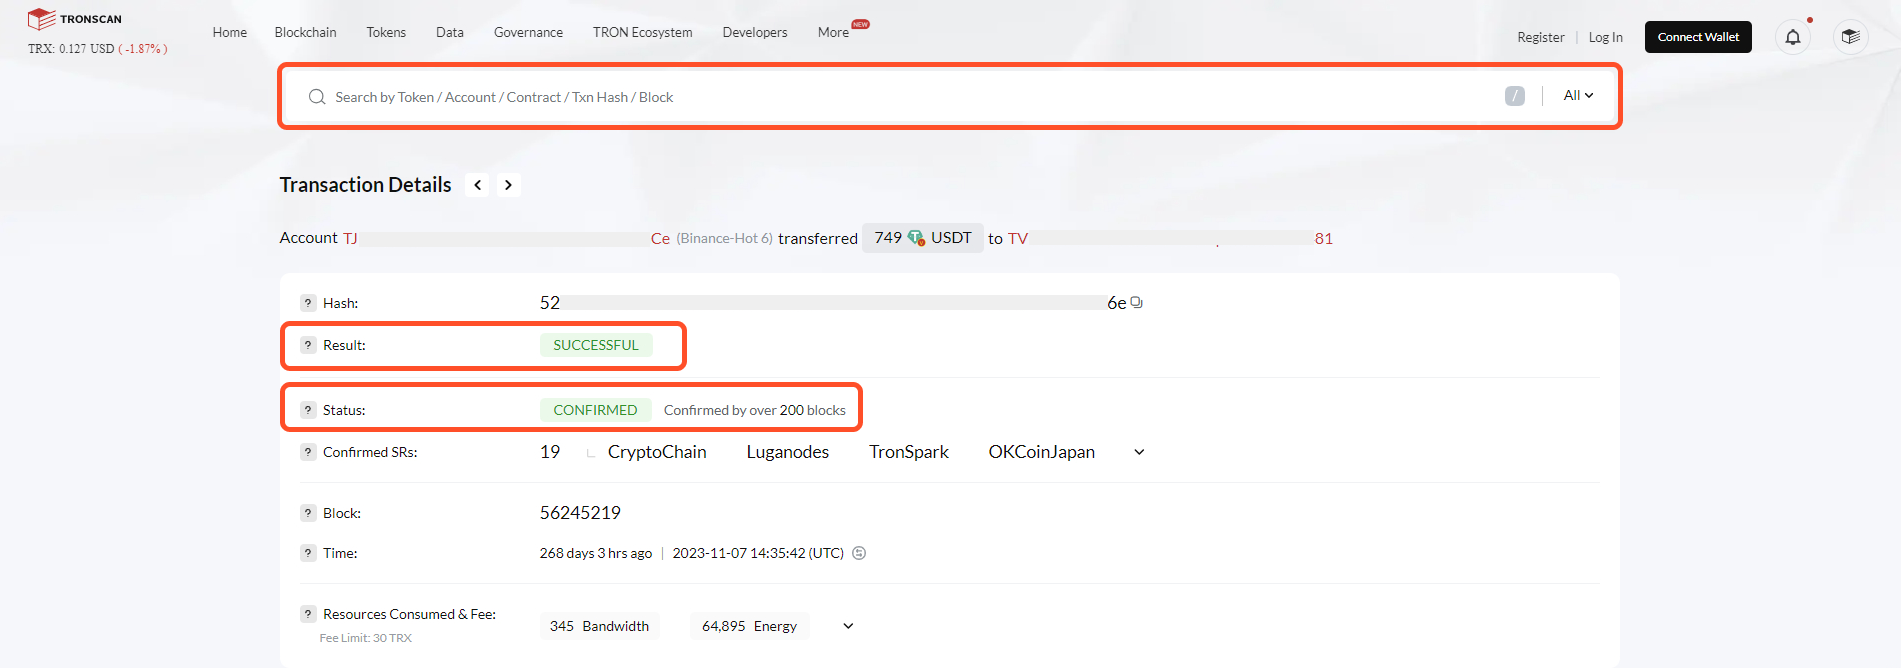Expand the Confirmed SRs list

click(x=1139, y=452)
